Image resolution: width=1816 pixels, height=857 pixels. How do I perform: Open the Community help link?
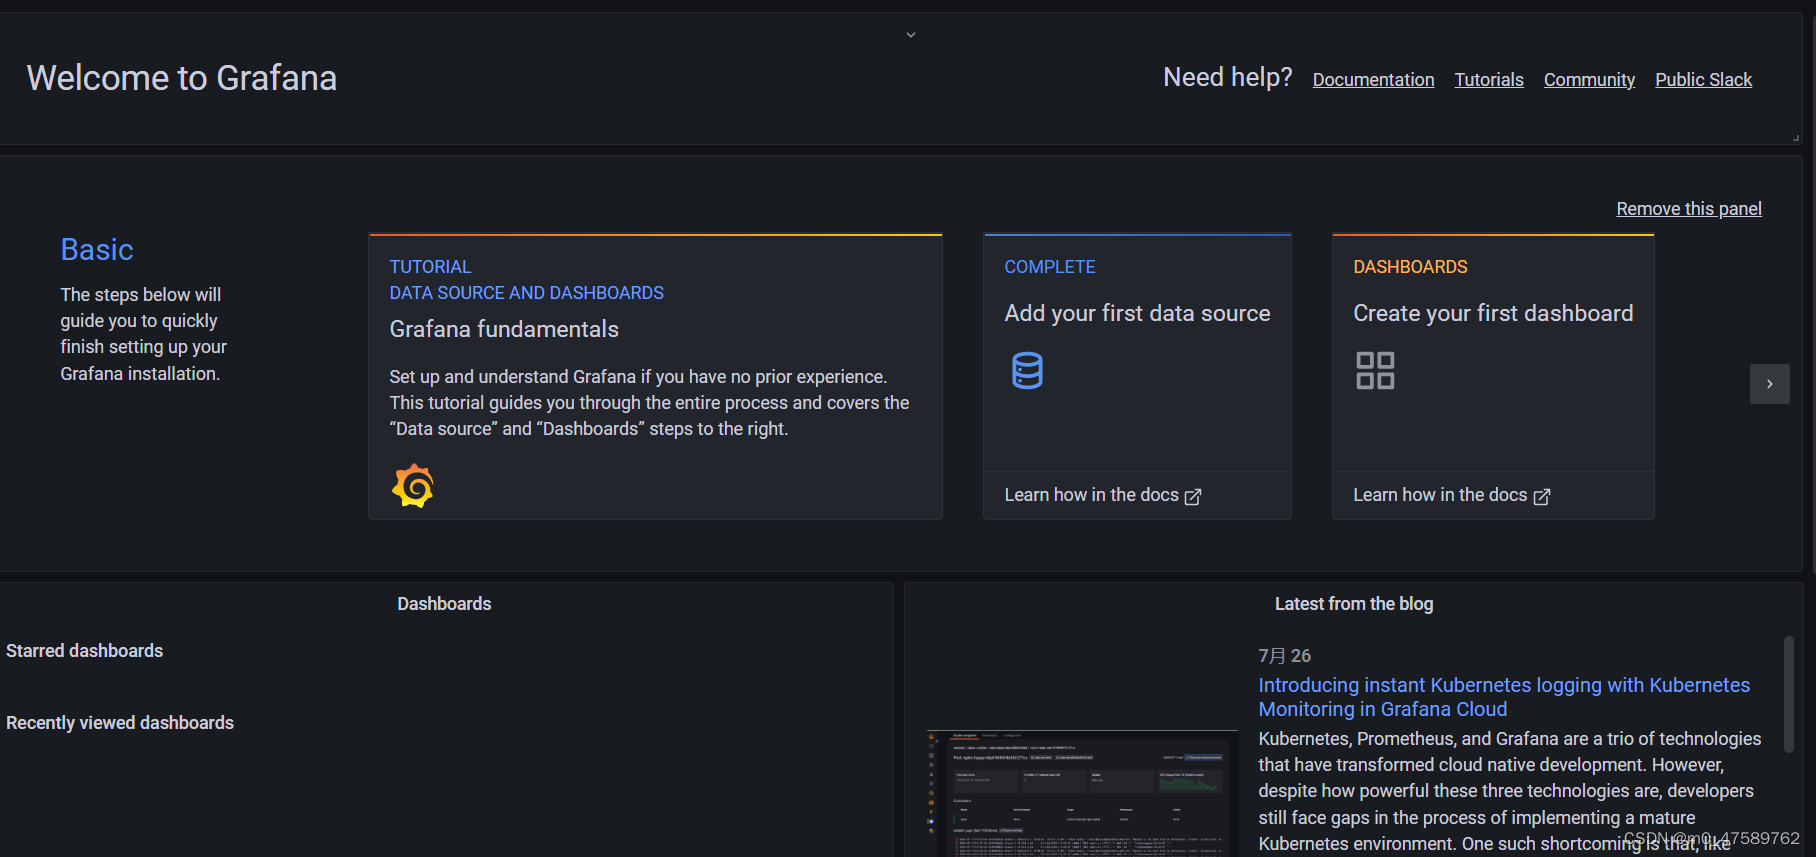[1589, 80]
